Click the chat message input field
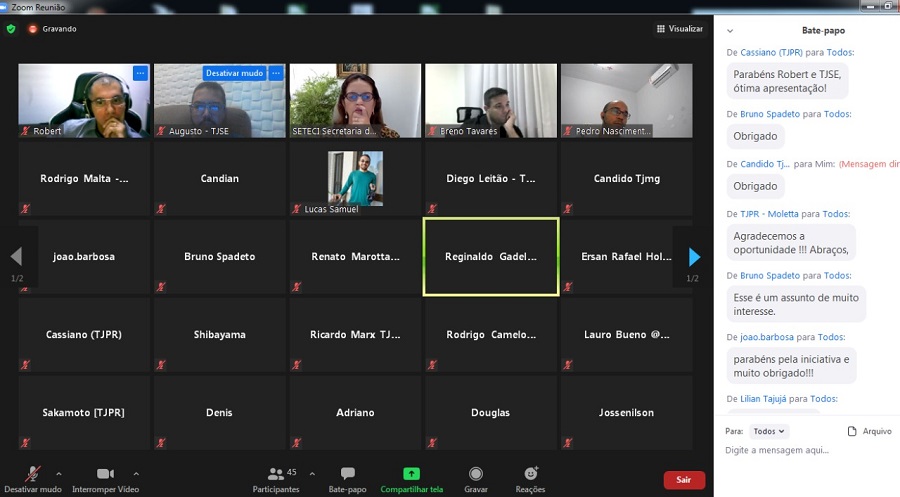 click(800, 451)
